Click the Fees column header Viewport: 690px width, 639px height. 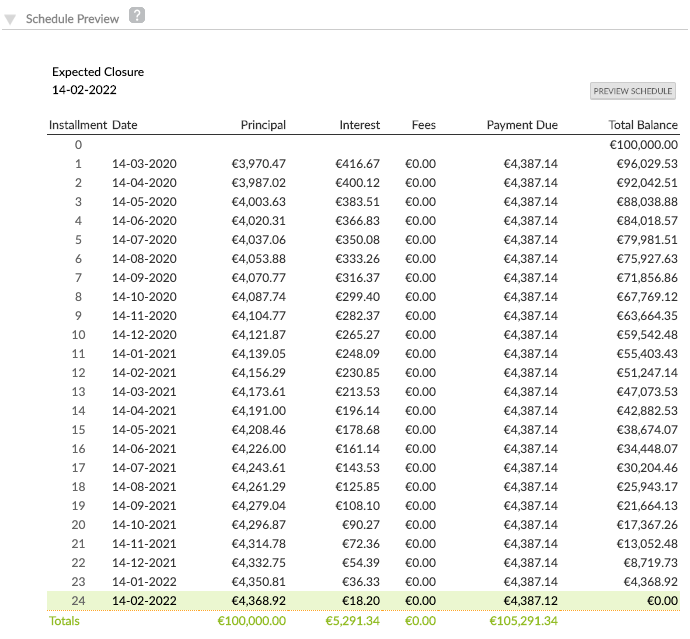tap(424, 125)
